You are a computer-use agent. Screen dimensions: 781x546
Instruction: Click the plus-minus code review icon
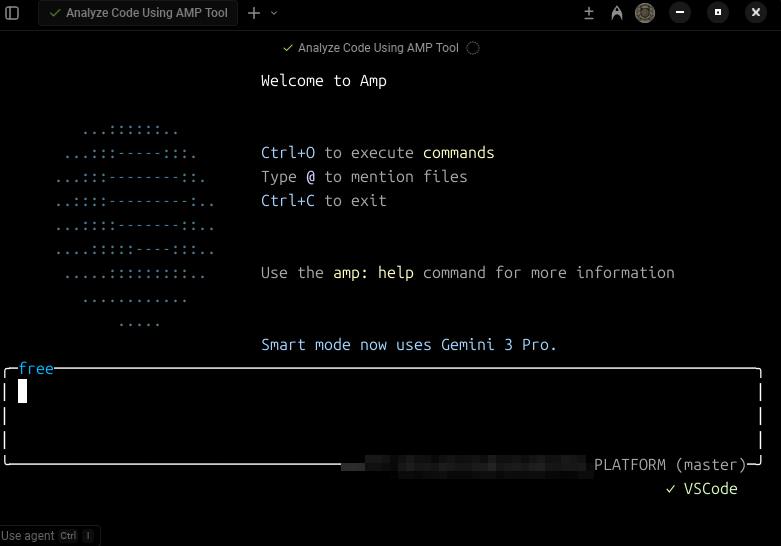click(589, 13)
